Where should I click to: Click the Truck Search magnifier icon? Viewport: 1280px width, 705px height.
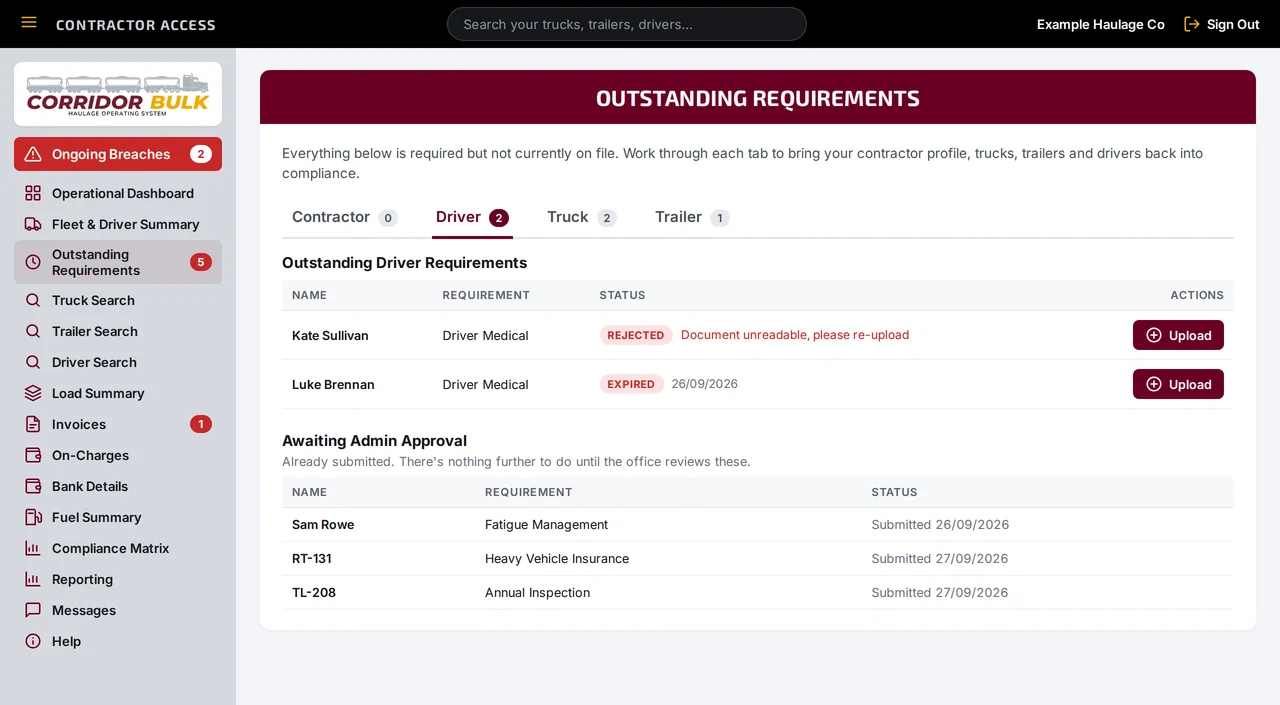(x=33, y=300)
